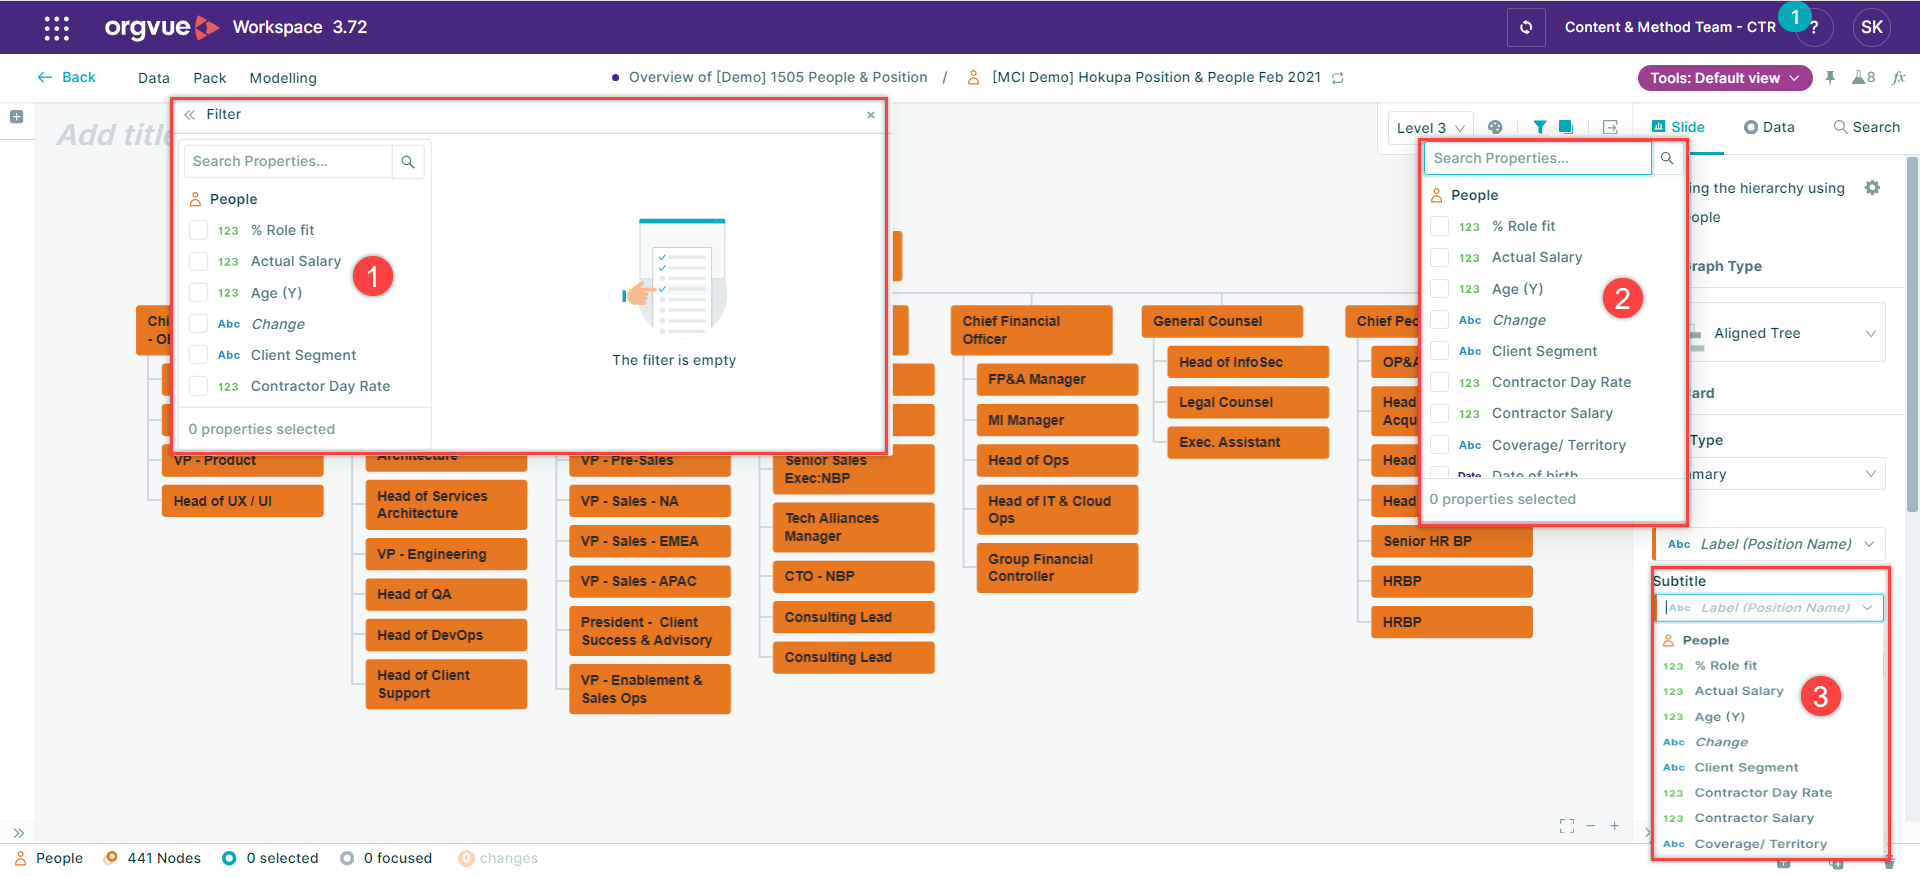Viewport: 1920px width, 878px height.
Task: Click the 0 focused status indicator
Action: click(x=386, y=858)
